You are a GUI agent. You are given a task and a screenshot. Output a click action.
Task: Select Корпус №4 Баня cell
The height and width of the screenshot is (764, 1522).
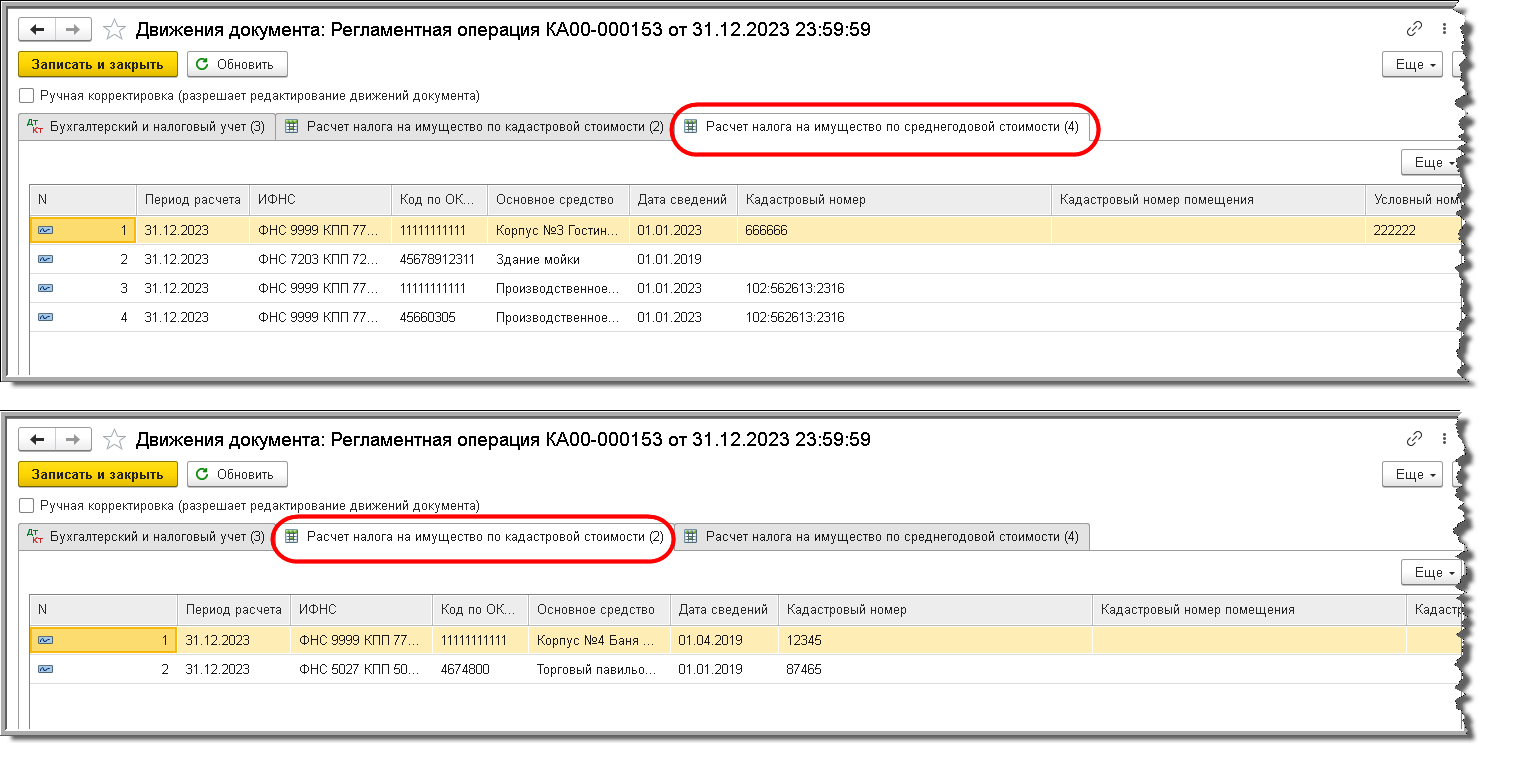pos(598,640)
